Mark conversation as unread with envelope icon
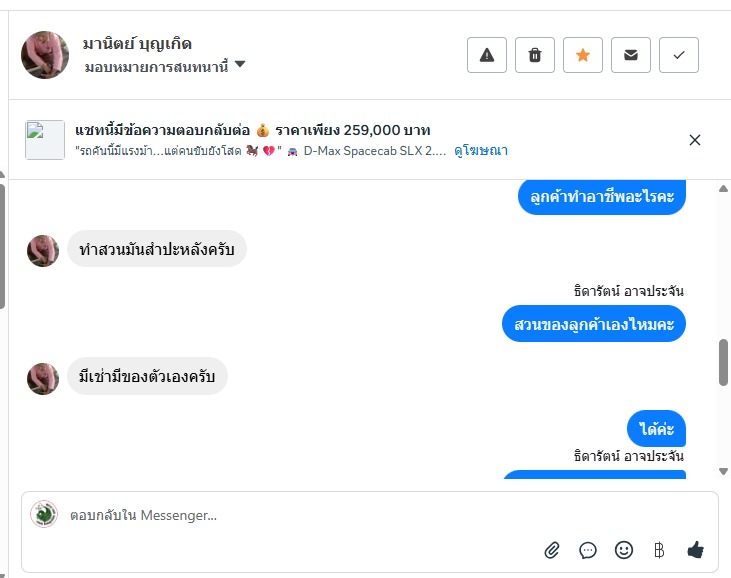 tap(631, 55)
